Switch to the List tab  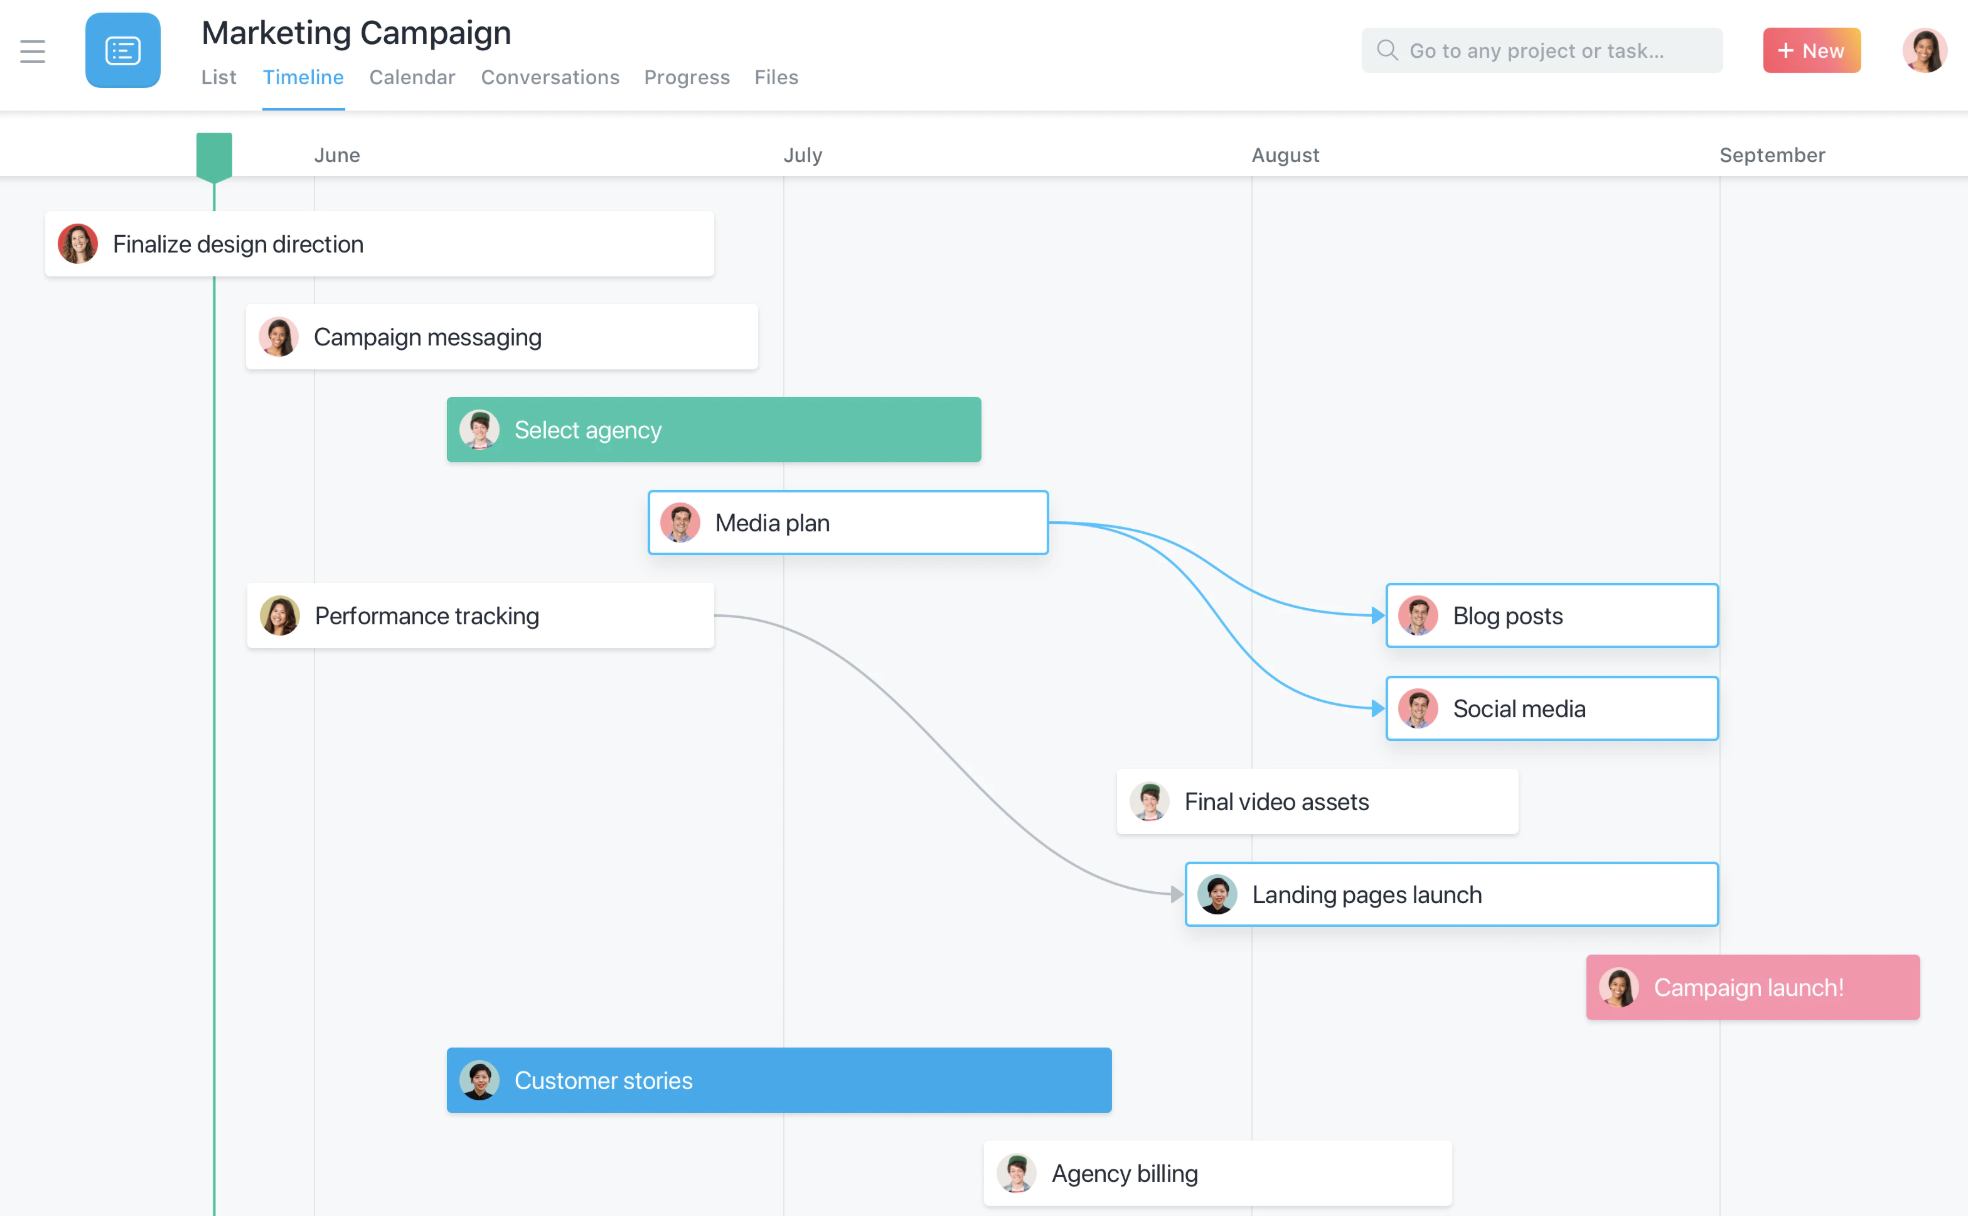218,77
